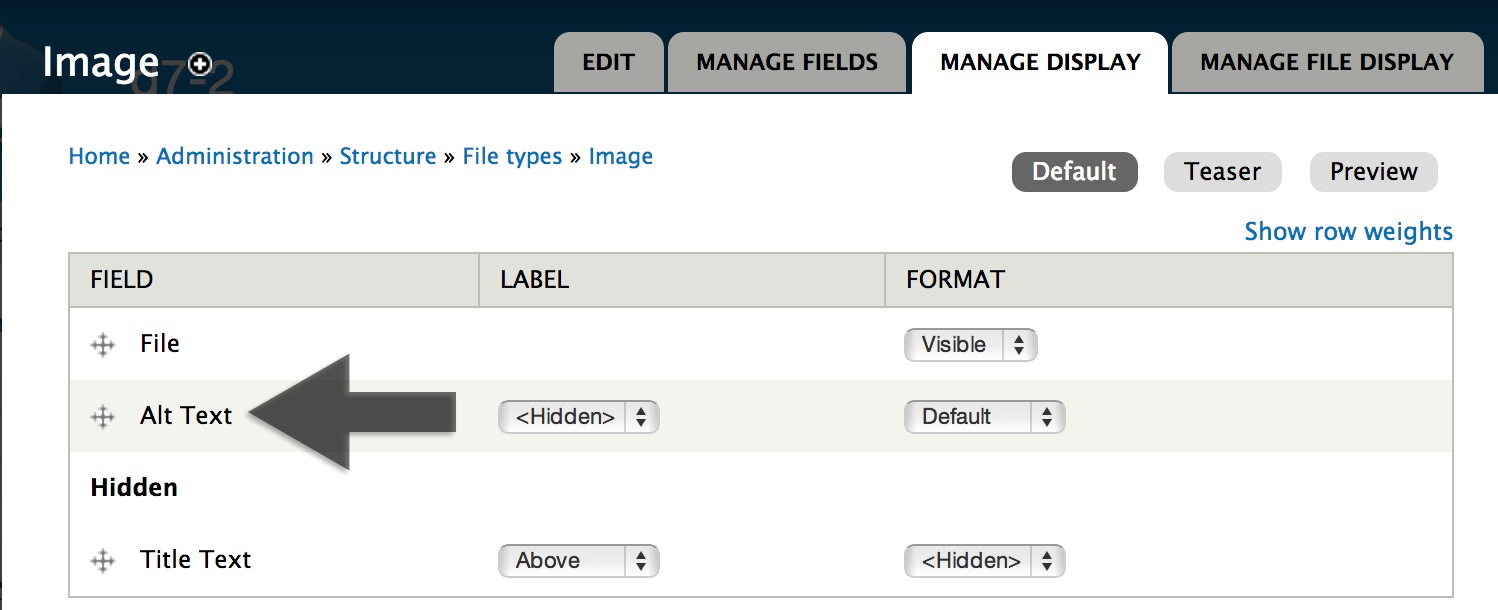The height and width of the screenshot is (610, 1498).
Task: Open the Administration breadcrumb link
Action: coord(235,156)
